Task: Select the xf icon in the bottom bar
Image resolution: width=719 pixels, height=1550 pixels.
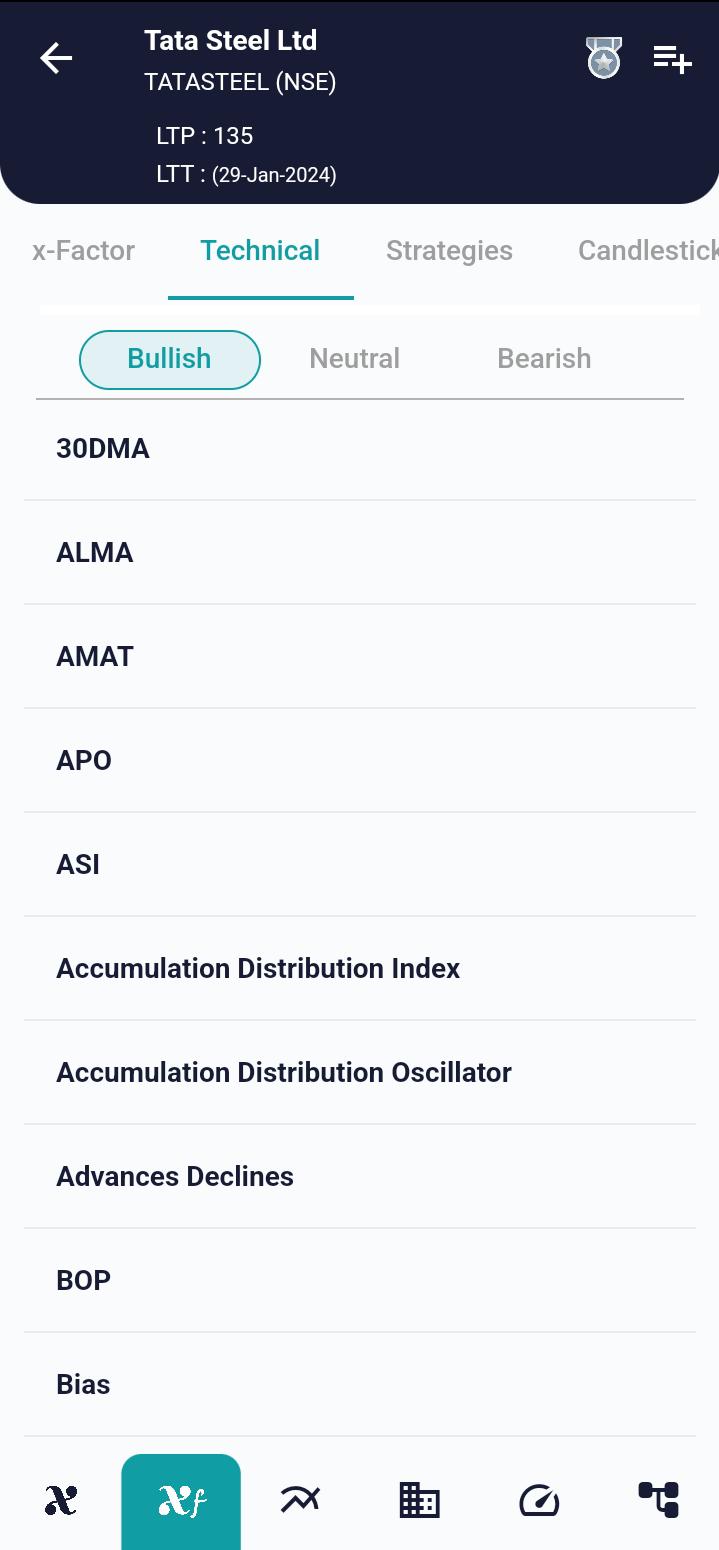Action: click(x=180, y=1500)
